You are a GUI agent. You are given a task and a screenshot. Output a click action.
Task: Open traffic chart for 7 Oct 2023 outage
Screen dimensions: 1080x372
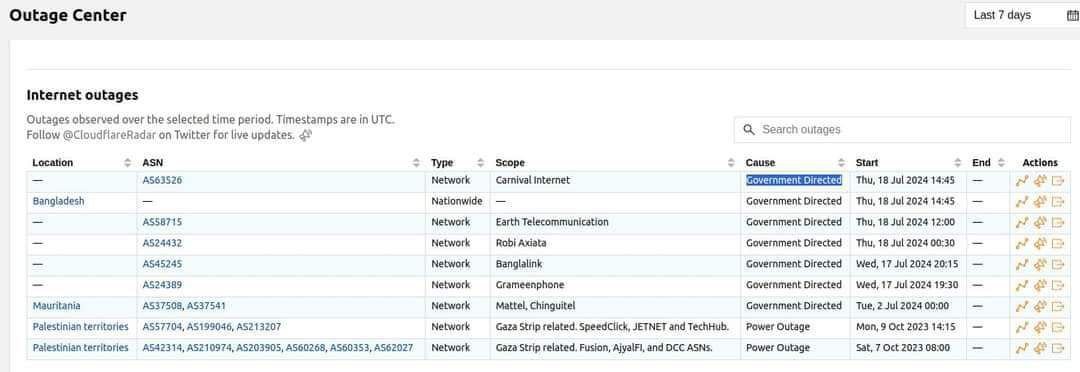1021,348
